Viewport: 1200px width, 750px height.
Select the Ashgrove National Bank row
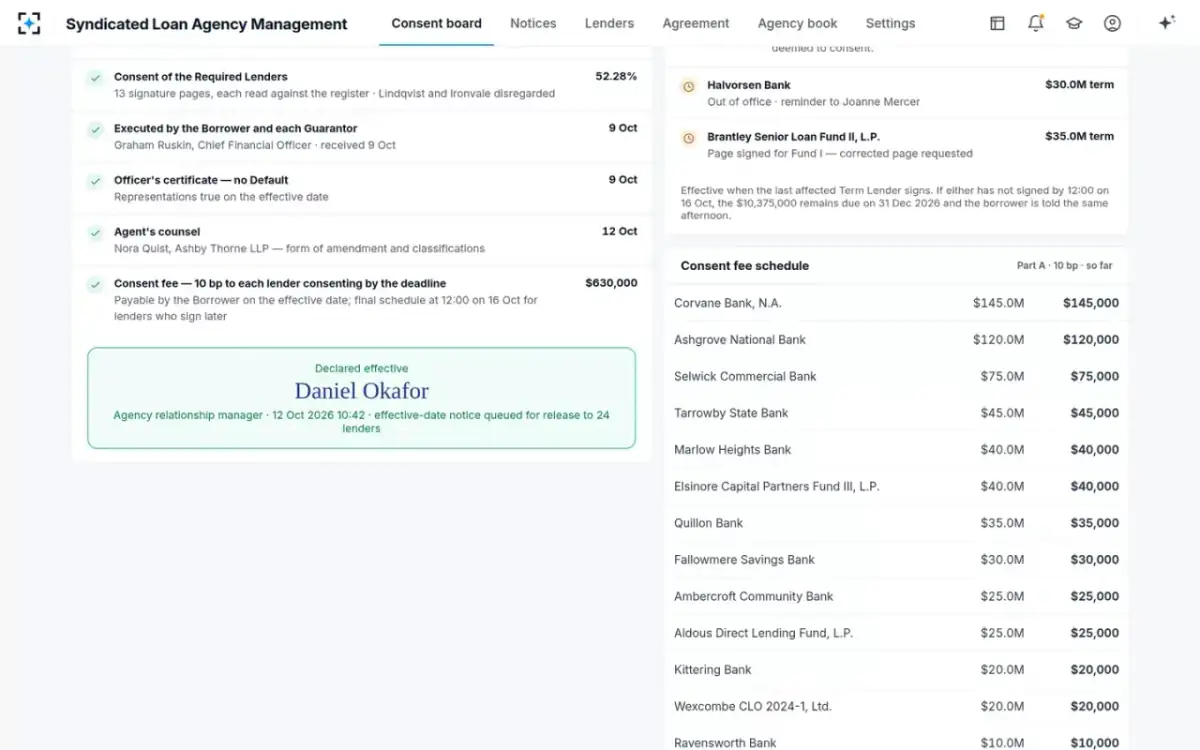click(896, 340)
